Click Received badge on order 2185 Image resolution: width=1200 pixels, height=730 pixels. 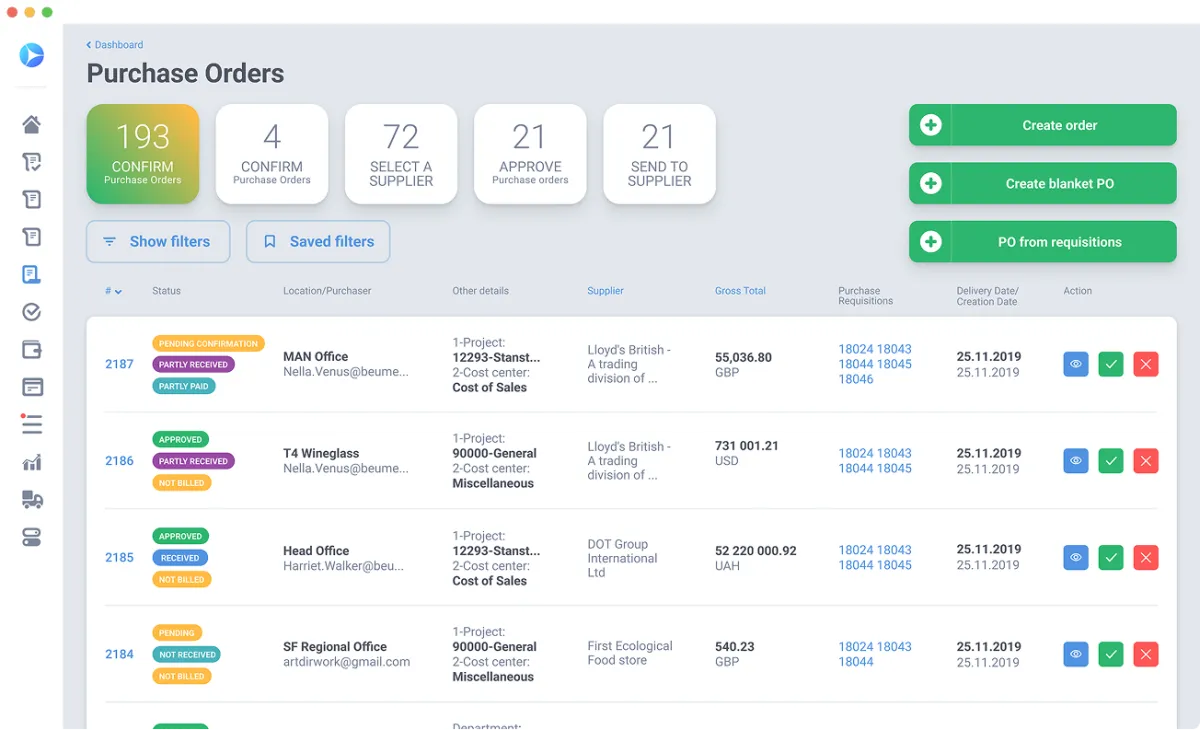tap(180, 558)
